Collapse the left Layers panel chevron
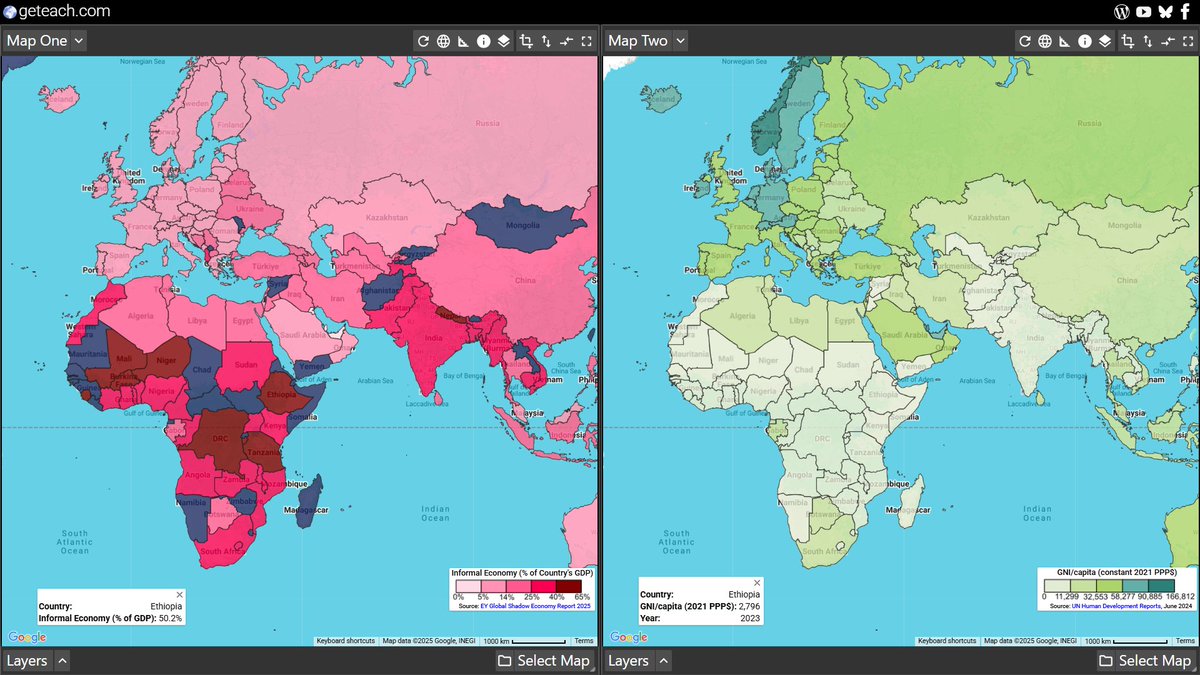The height and width of the screenshot is (675, 1200). [x=62, y=661]
